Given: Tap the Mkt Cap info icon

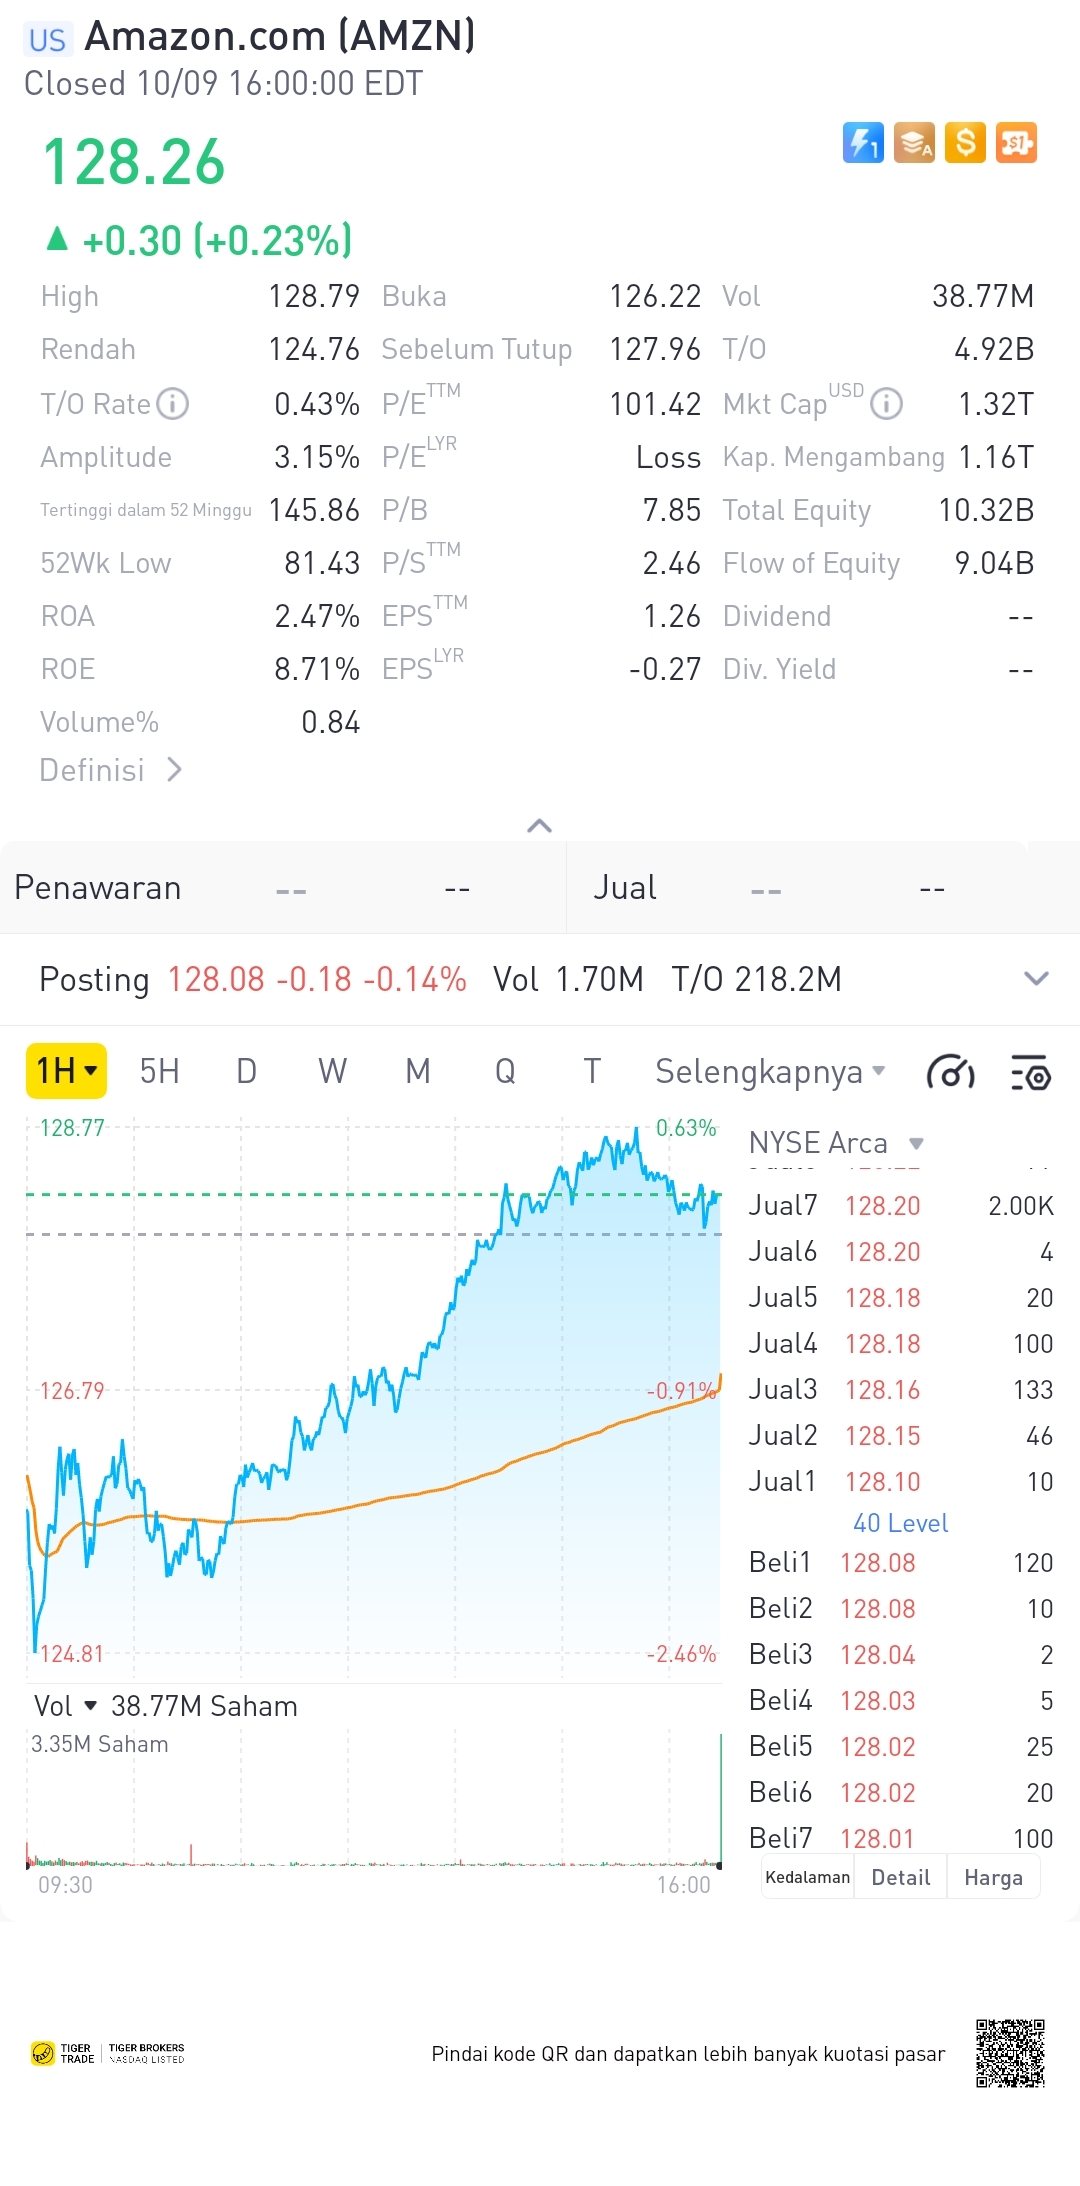Looking at the screenshot, I should point(886,404).
